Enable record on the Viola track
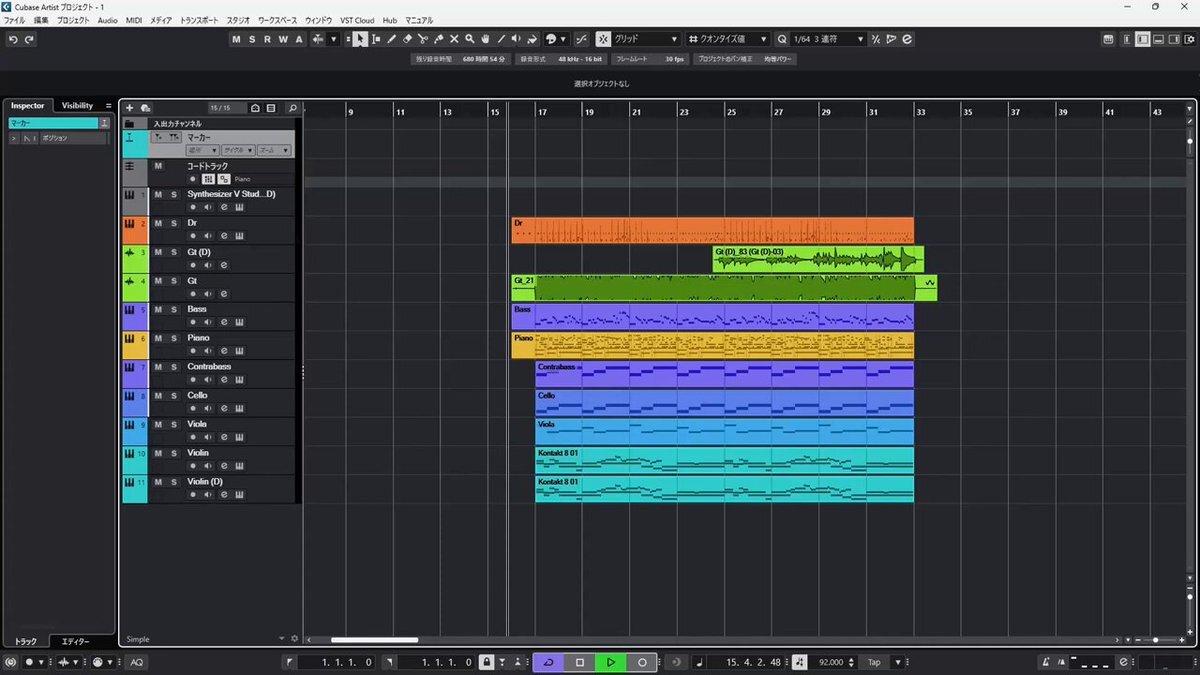 point(193,437)
